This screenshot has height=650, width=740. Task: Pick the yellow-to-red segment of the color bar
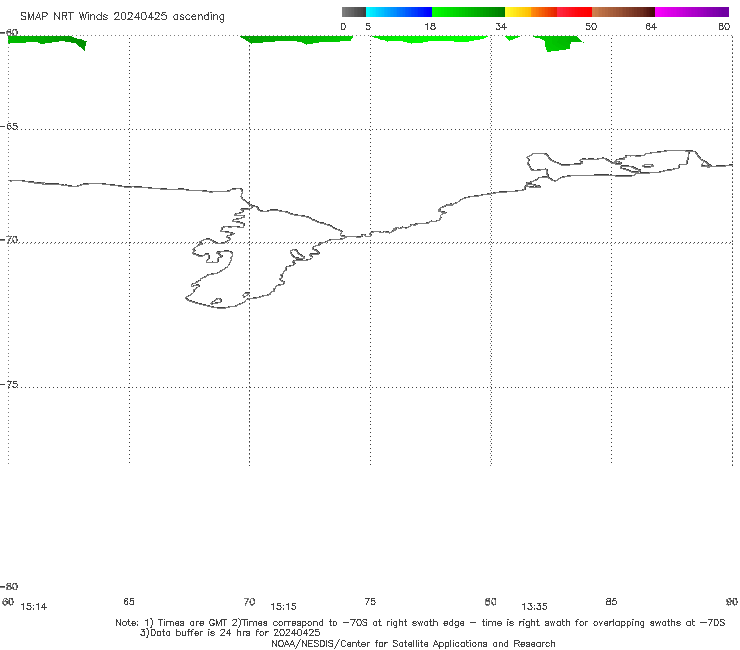tap(548, 12)
